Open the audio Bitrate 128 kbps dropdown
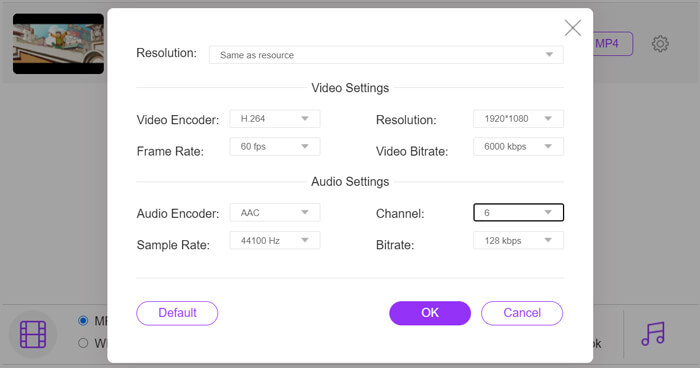This screenshot has width=700, height=368. (x=518, y=240)
